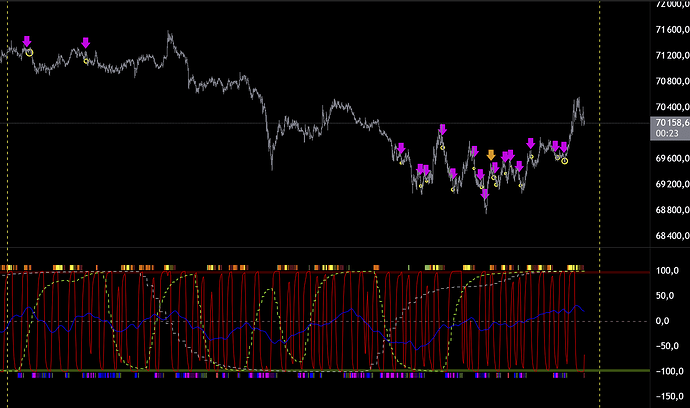Select the vertical dashed yellow line at right

click(599, 200)
